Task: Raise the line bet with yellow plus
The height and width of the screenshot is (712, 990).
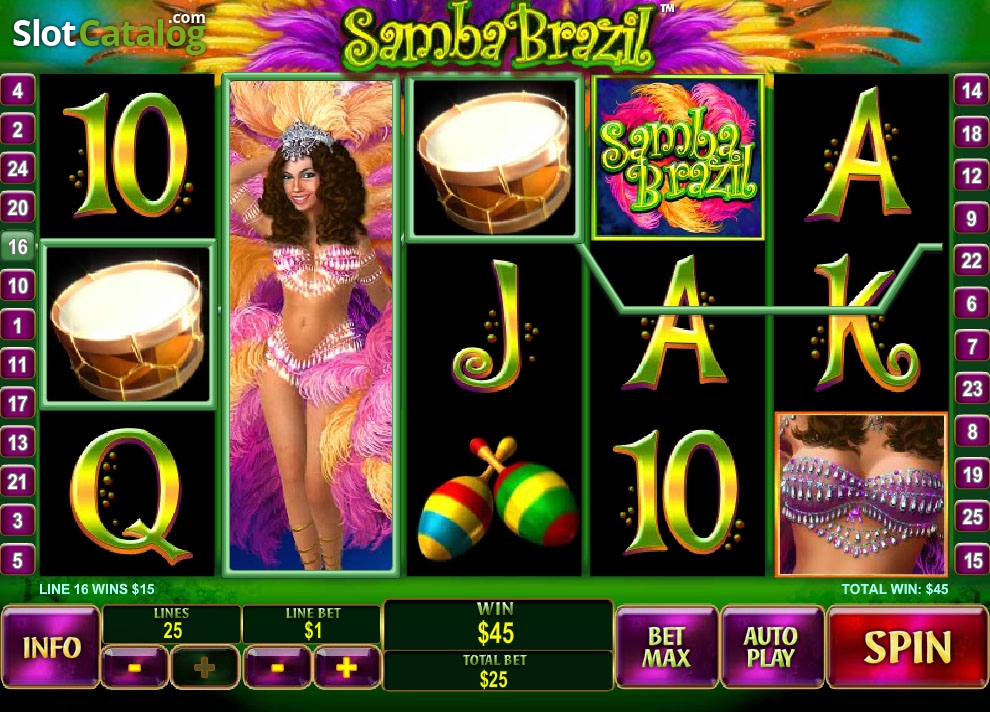Action: pos(347,667)
